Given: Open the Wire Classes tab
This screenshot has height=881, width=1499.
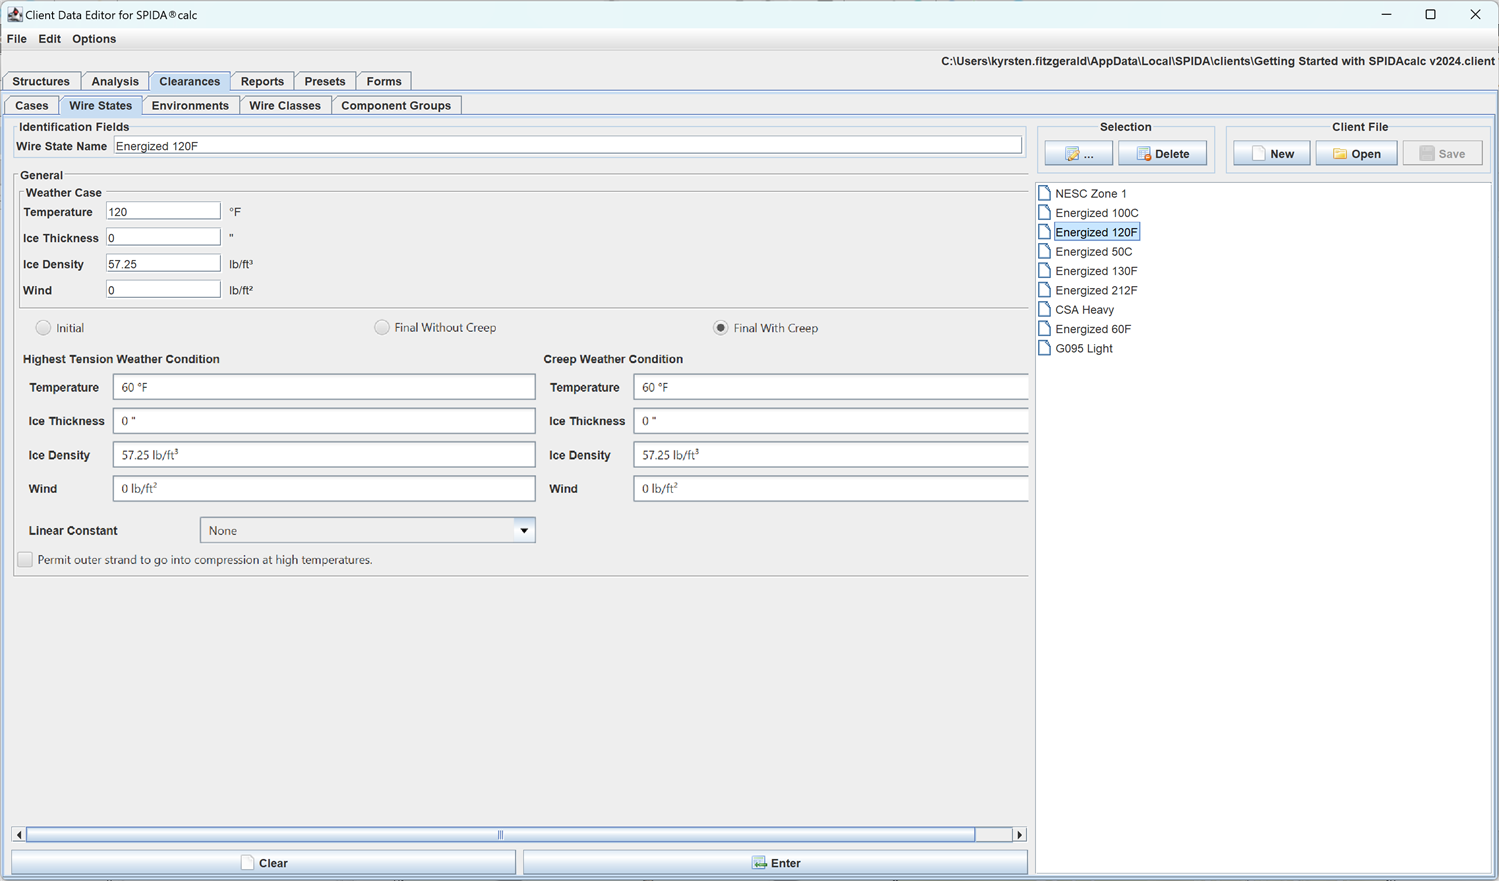Looking at the screenshot, I should click(284, 106).
